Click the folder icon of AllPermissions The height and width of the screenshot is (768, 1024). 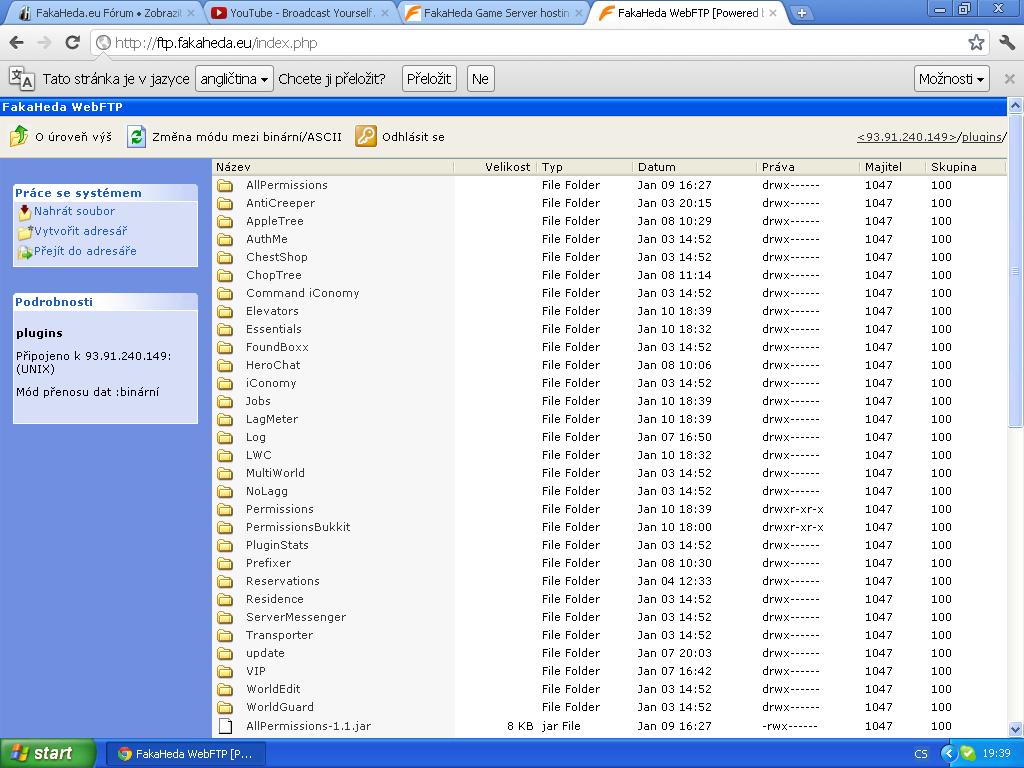coord(225,185)
